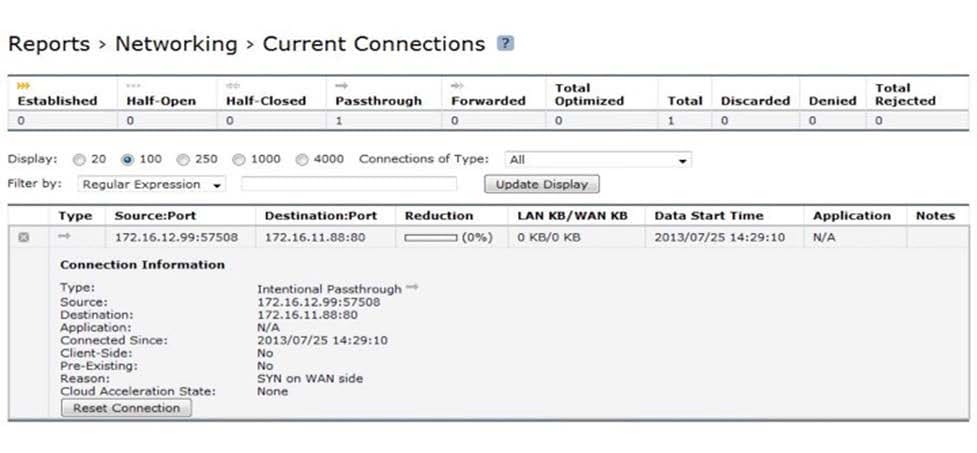Image resolution: width=977 pixels, height=453 pixels.
Task: Select the 4000 display radio button
Action: point(302,160)
